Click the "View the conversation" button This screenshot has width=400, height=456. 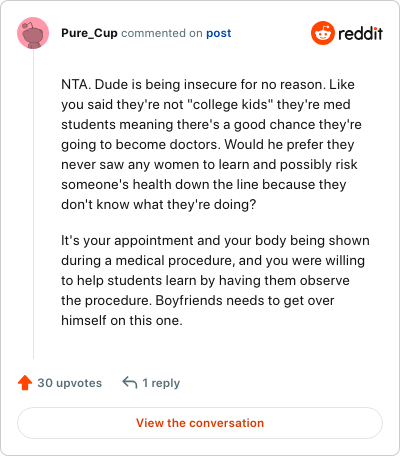coord(200,423)
